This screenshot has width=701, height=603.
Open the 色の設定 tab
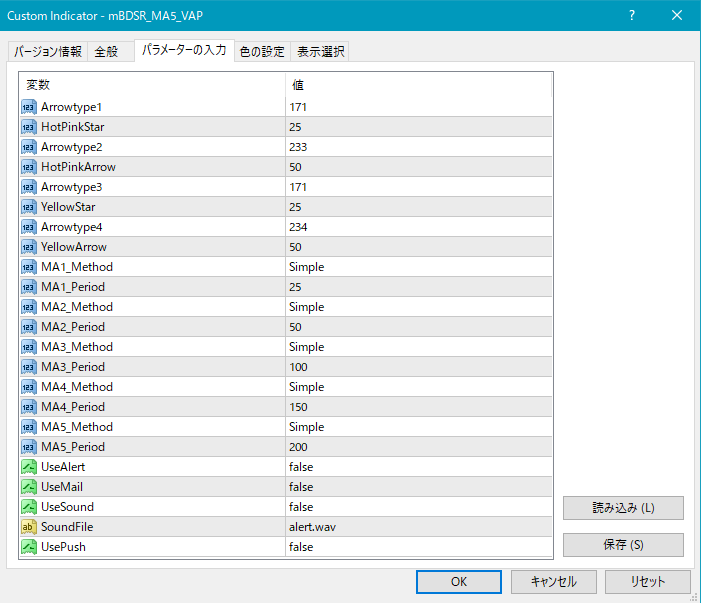coord(262,51)
